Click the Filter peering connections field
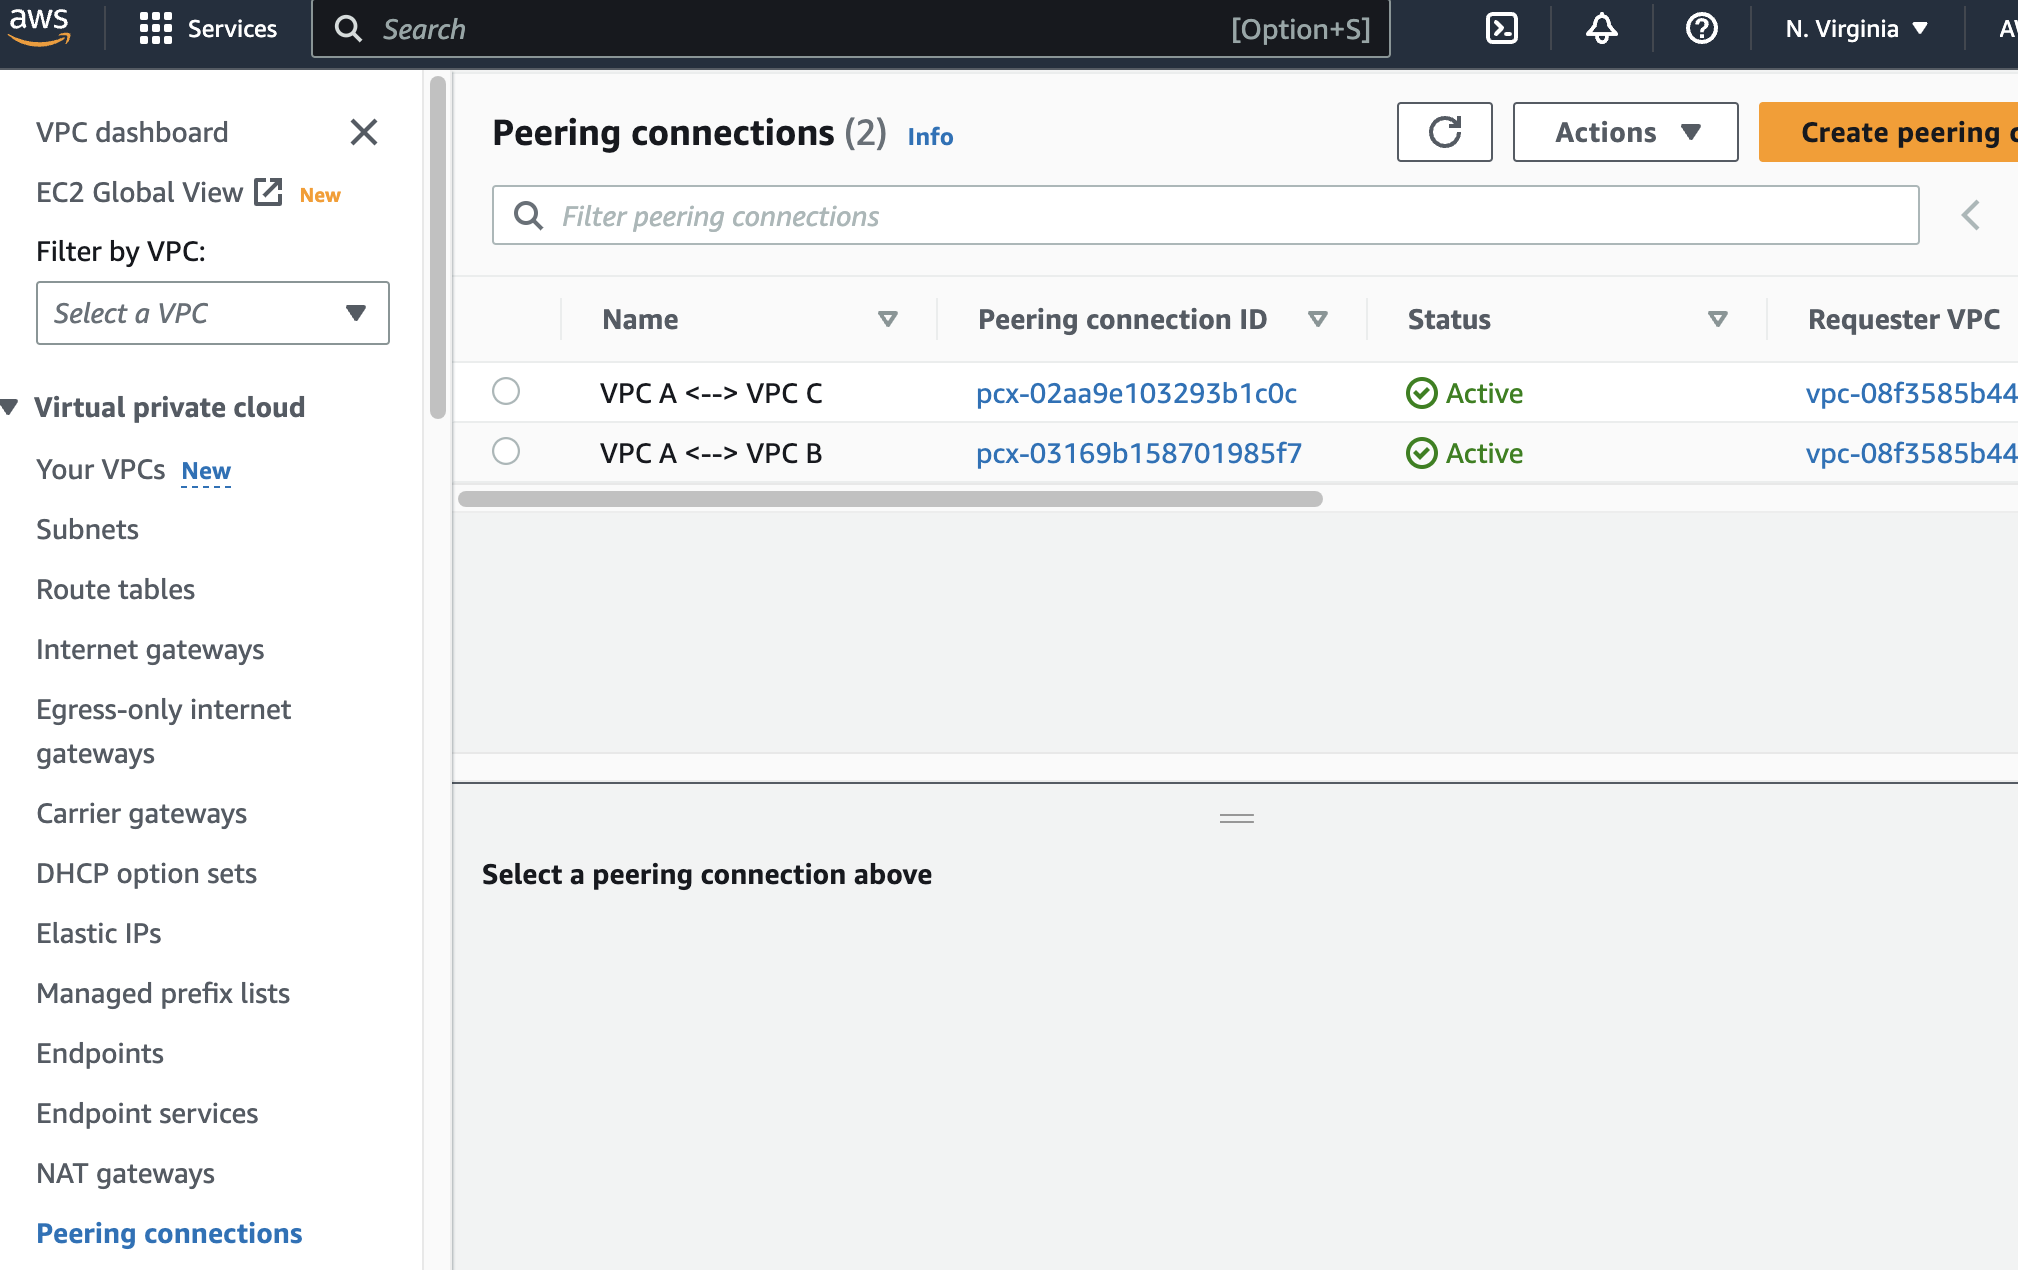Image resolution: width=2018 pixels, height=1270 pixels. pyautogui.click(x=1205, y=215)
